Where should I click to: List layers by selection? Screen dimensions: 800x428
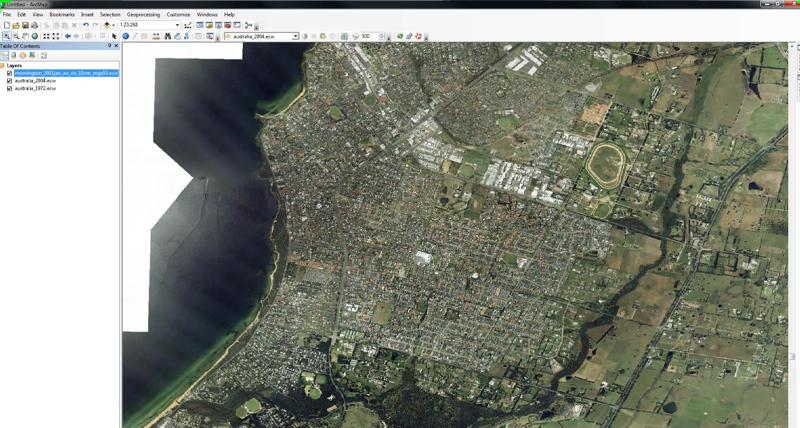tap(32, 55)
